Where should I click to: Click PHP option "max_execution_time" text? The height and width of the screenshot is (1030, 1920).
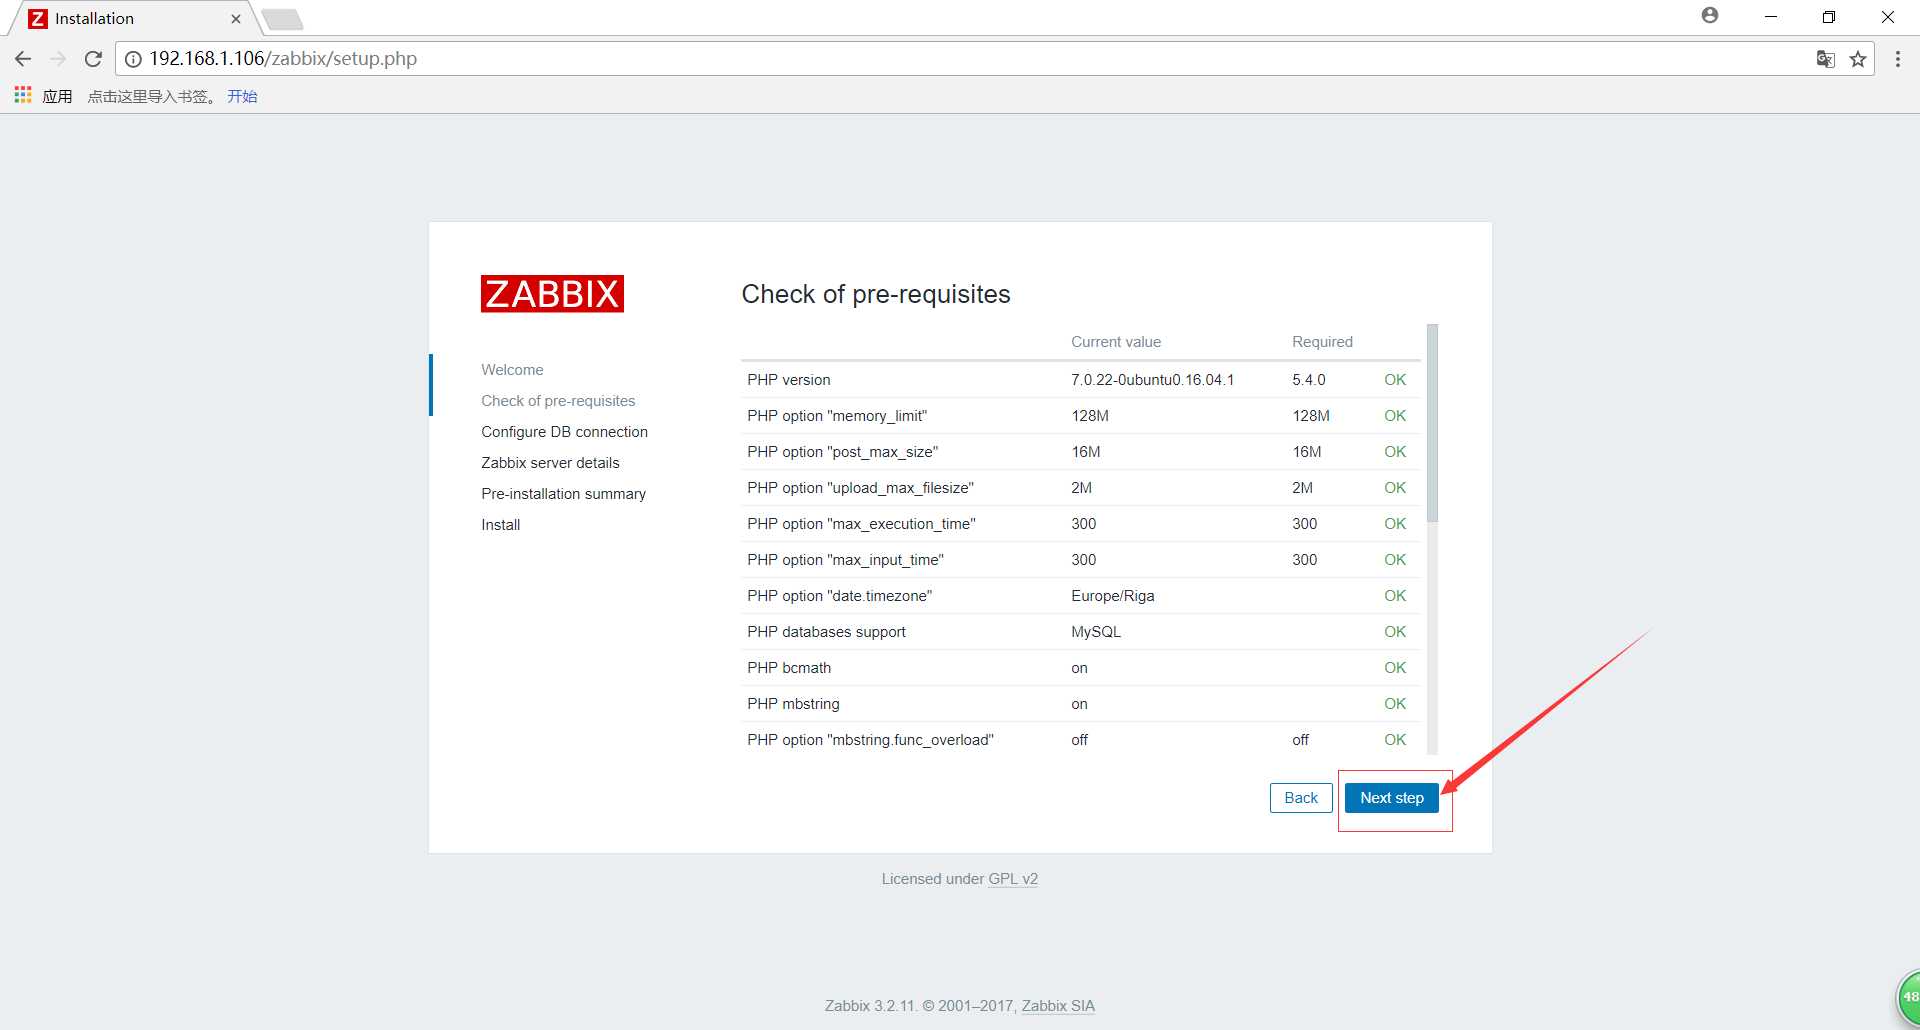(861, 524)
